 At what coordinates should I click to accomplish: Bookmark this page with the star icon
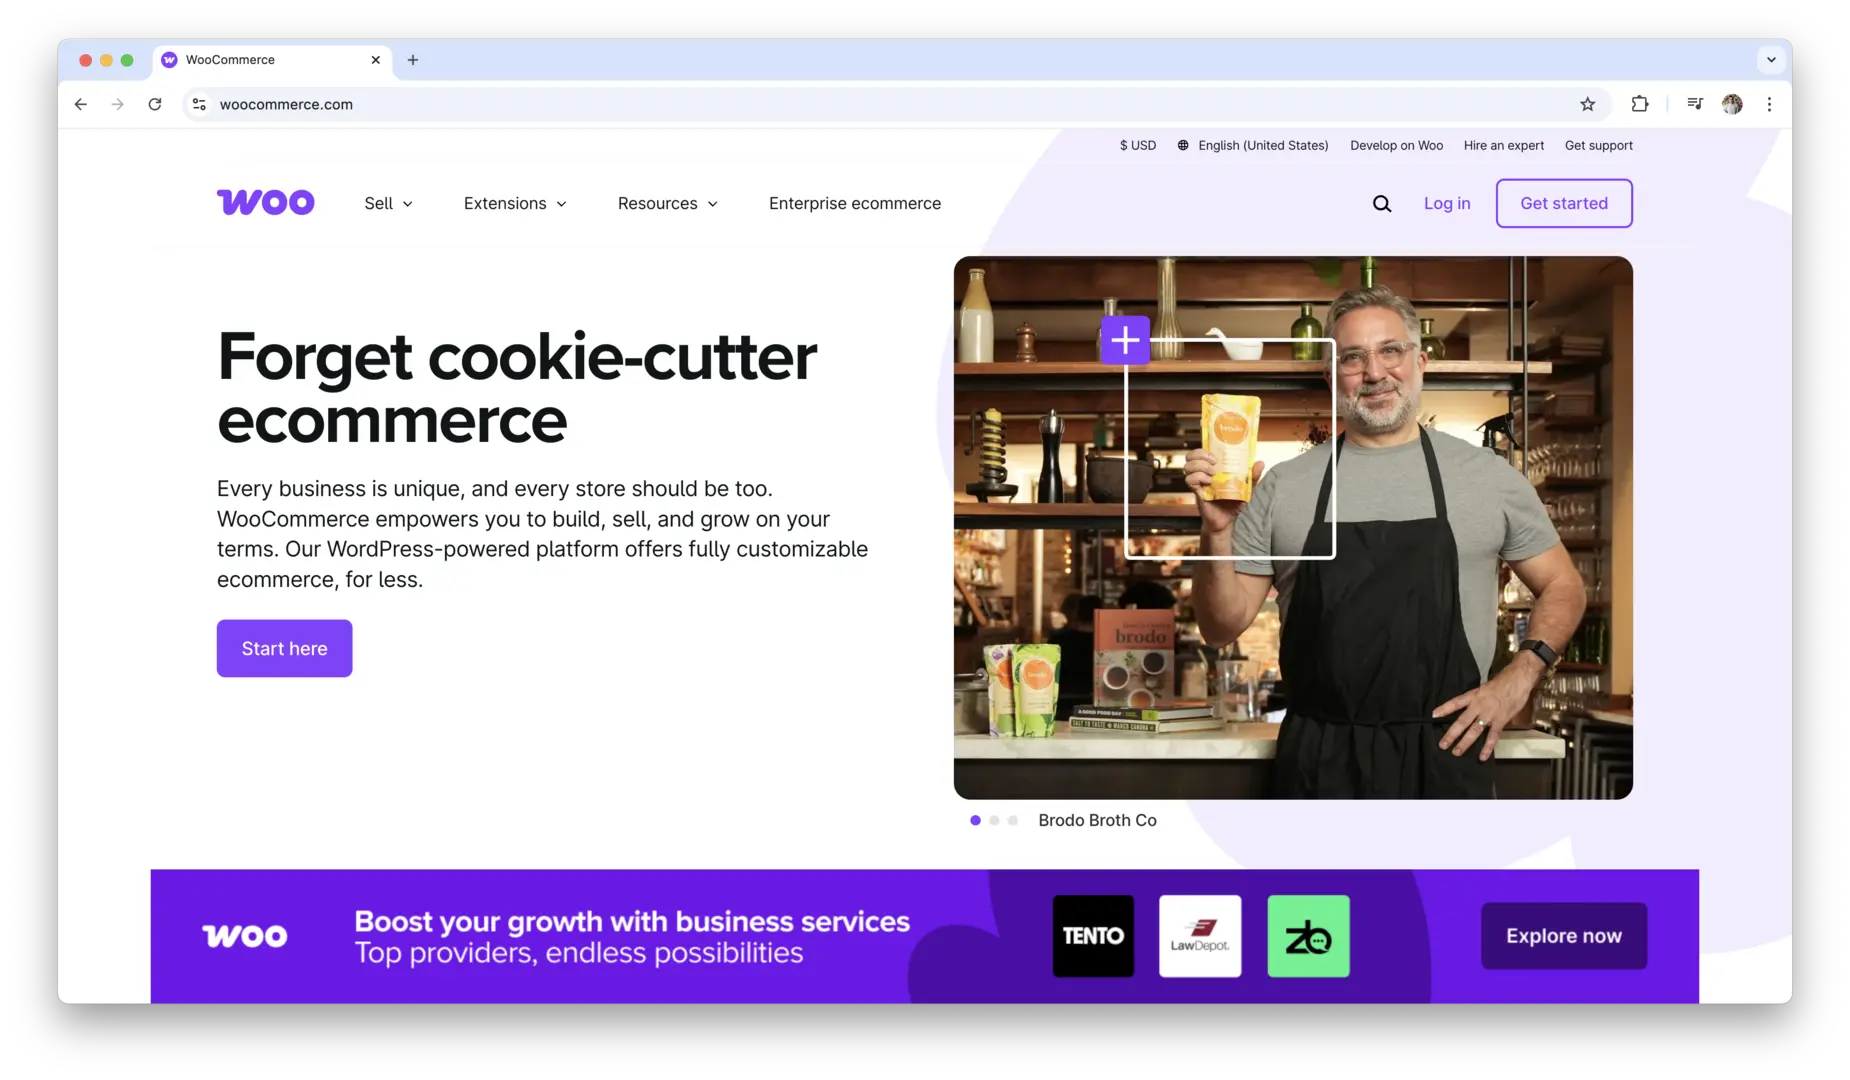click(1587, 104)
